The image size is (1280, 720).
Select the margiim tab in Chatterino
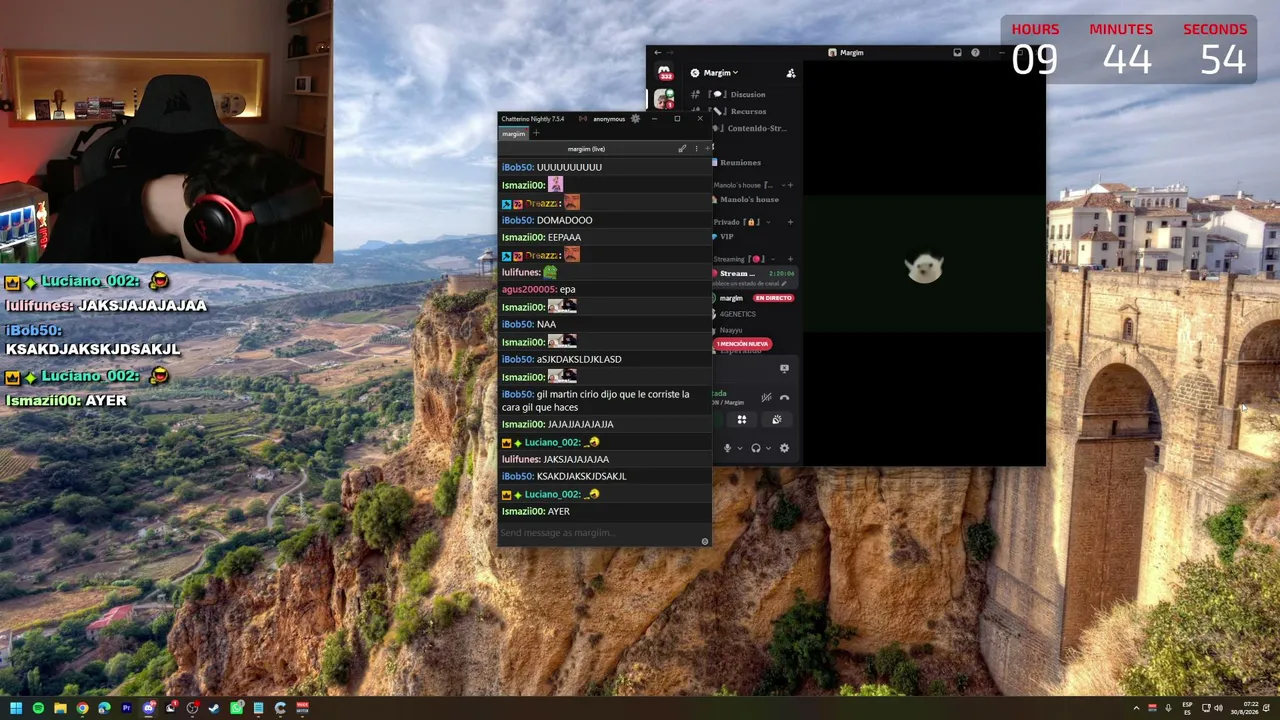click(513, 133)
